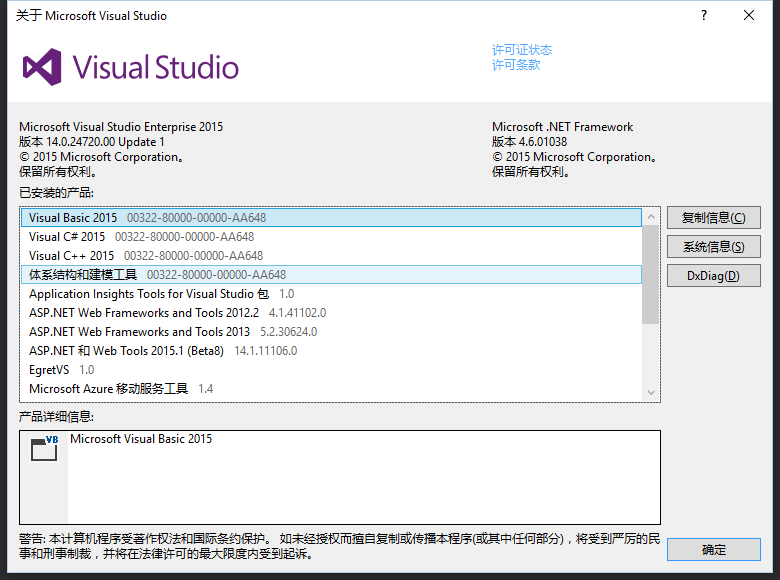Select Application Insights Tools for Visual Studio 包
The width and height of the screenshot is (780, 580).
point(331,293)
